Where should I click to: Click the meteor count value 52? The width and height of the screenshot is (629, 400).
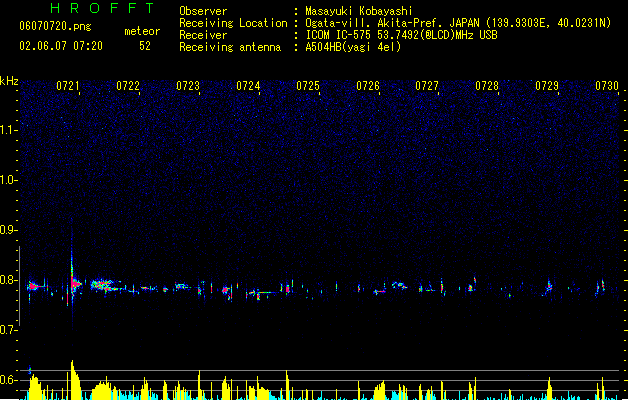pyautogui.click(x=145, y=46)
